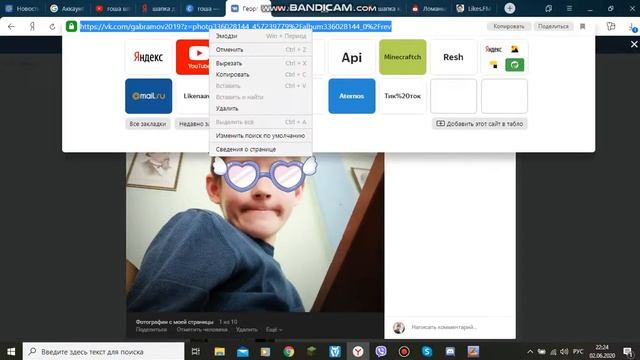Image resolution: width=640 pixels, height=360 pixels.
Task: Open the Aternos tile
Action: point(351,96)
